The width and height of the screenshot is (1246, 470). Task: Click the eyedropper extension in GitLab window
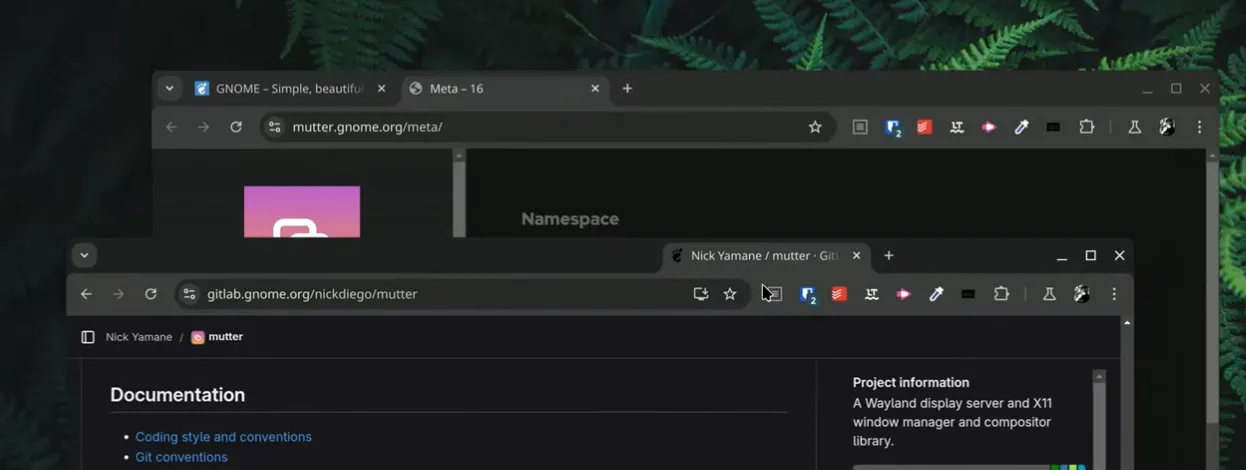[x=936, y=294]
